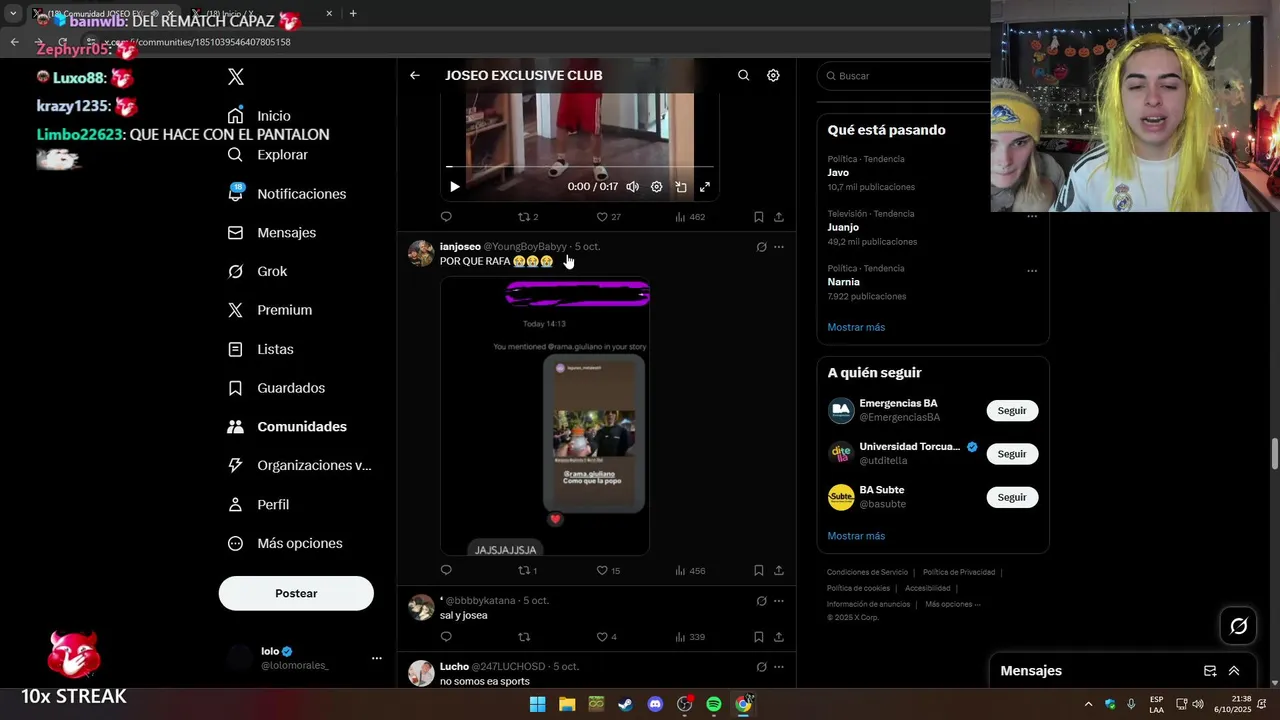
Task: Repost the video post with 2 reposts
Action: [x=527, y=217]
